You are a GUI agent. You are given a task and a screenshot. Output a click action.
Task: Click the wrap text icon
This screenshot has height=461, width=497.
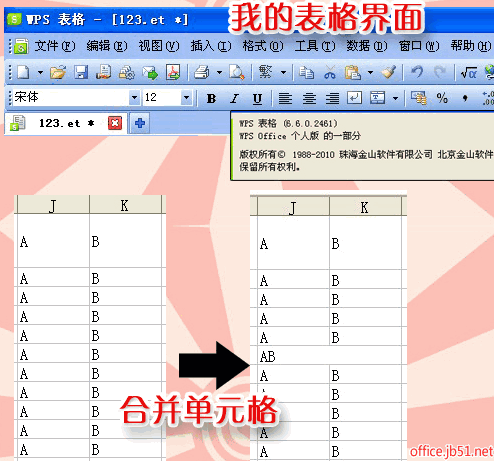click(354, 98)
